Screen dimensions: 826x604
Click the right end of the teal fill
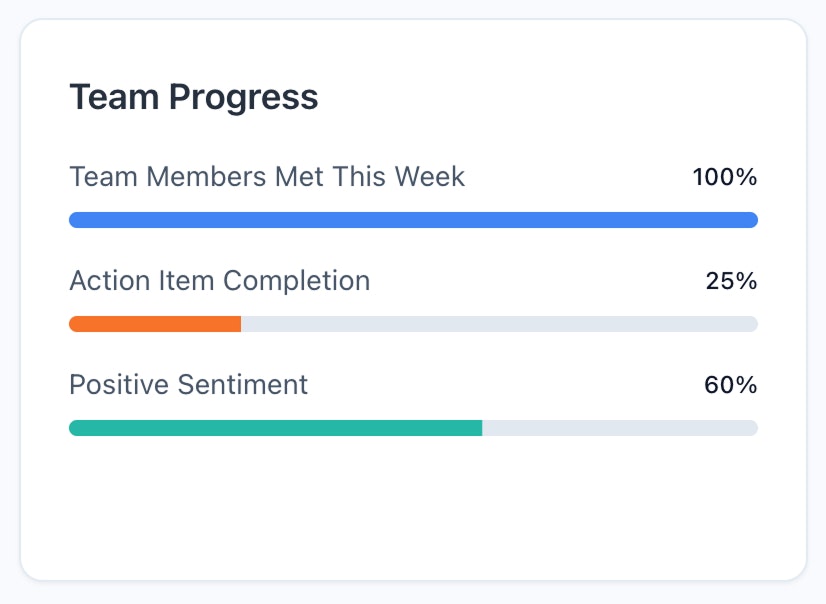tap(479, 428)
